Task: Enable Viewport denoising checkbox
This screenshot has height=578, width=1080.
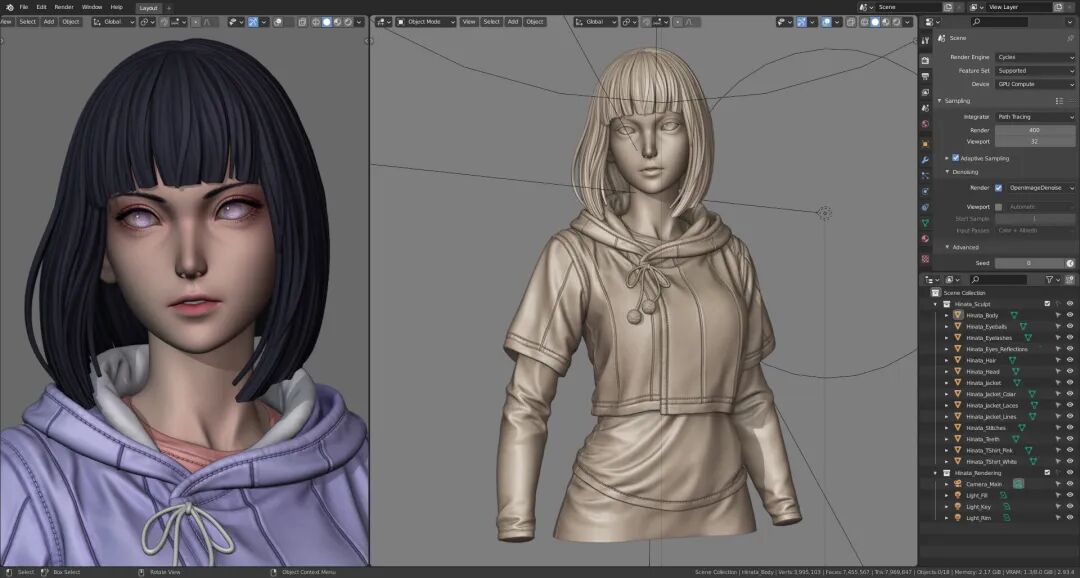Action: coord(998,207)
